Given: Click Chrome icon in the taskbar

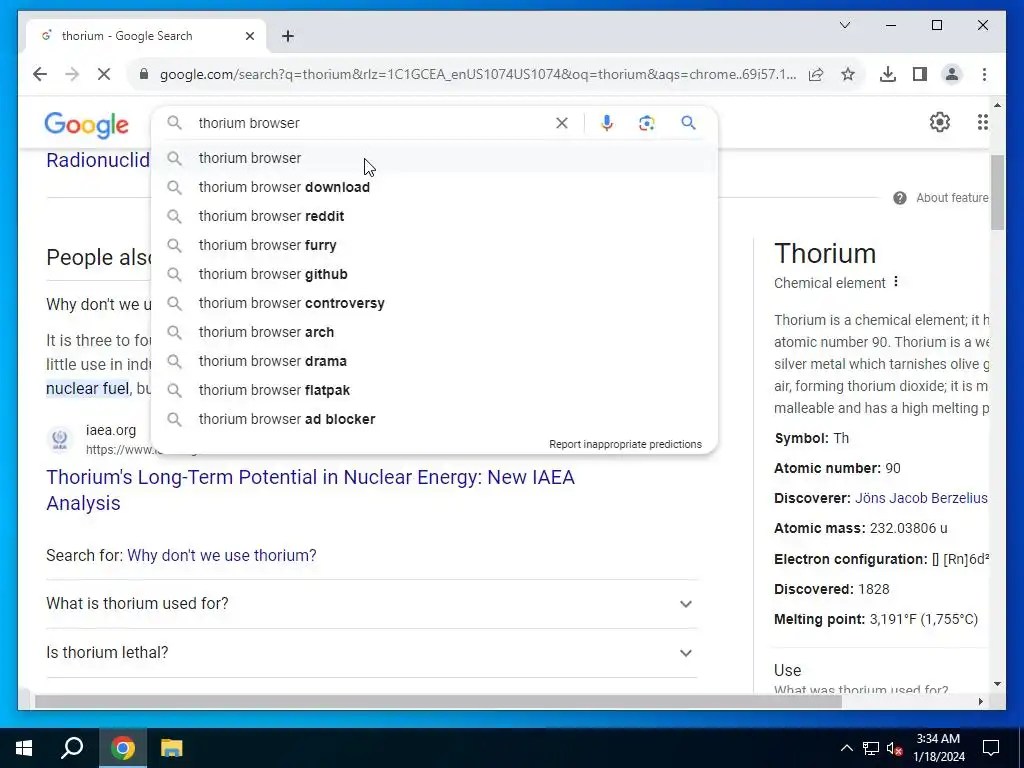Looking at the screenshot, I should (x=123, y=748).
